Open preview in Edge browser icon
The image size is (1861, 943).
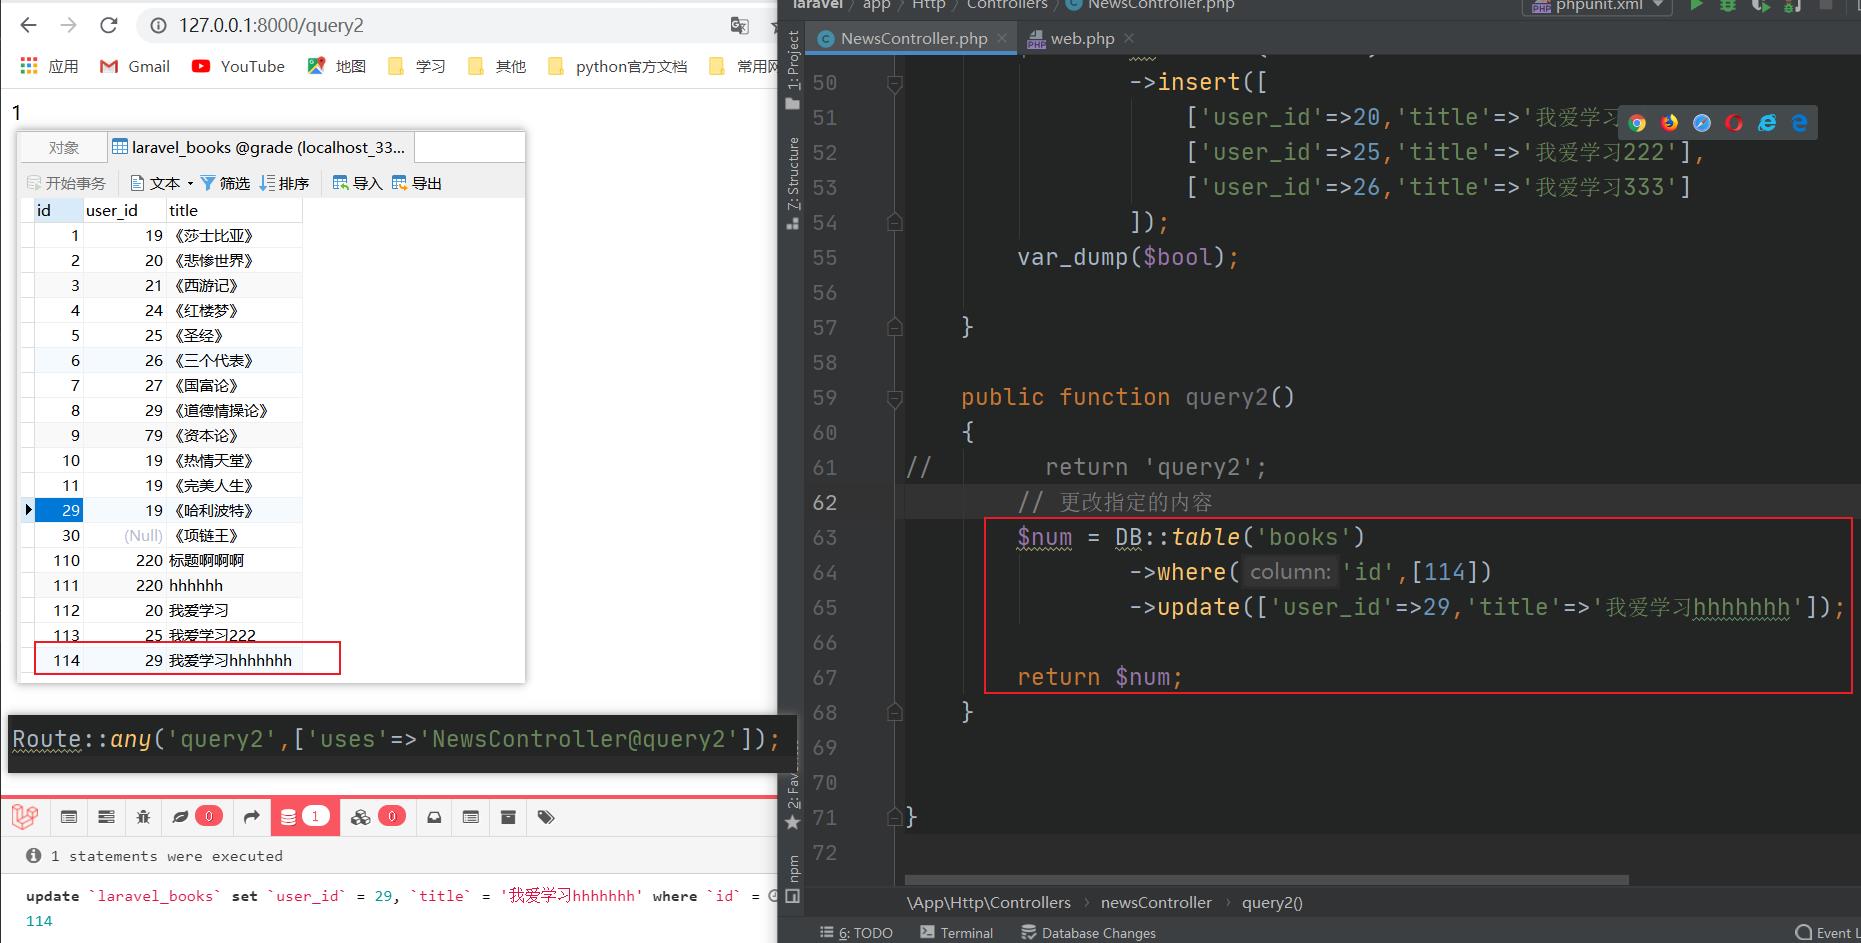[1799, 123]
